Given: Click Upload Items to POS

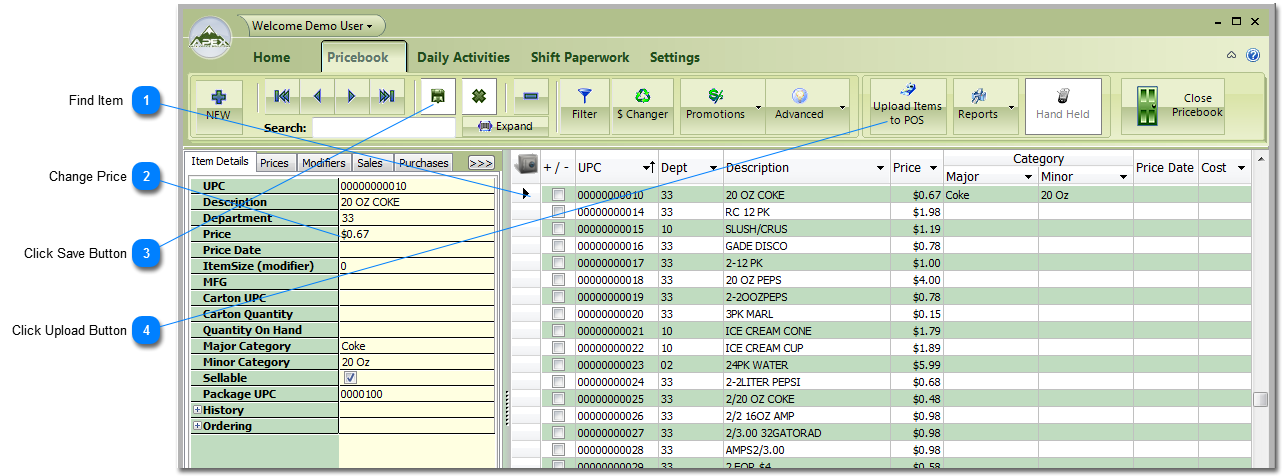Looking at the screenshot, I should [907, 106].
